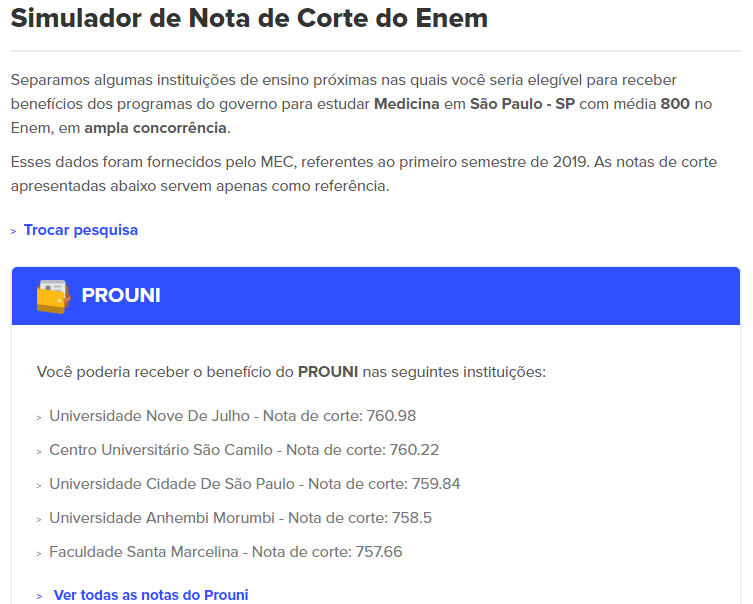Click the bullet arrow before Universidade Cidade De São Paulo

pyautogui.click(x=39, y=486)
